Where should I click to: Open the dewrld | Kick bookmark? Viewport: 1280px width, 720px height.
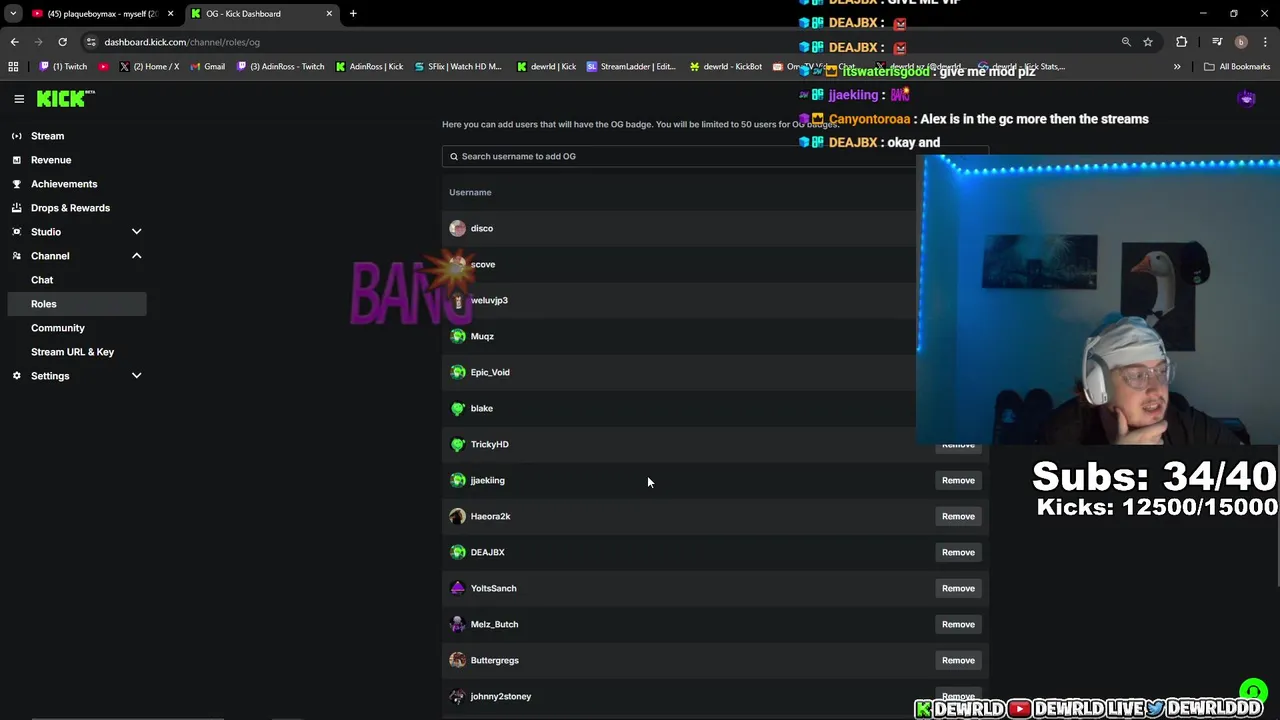point(547,67)
